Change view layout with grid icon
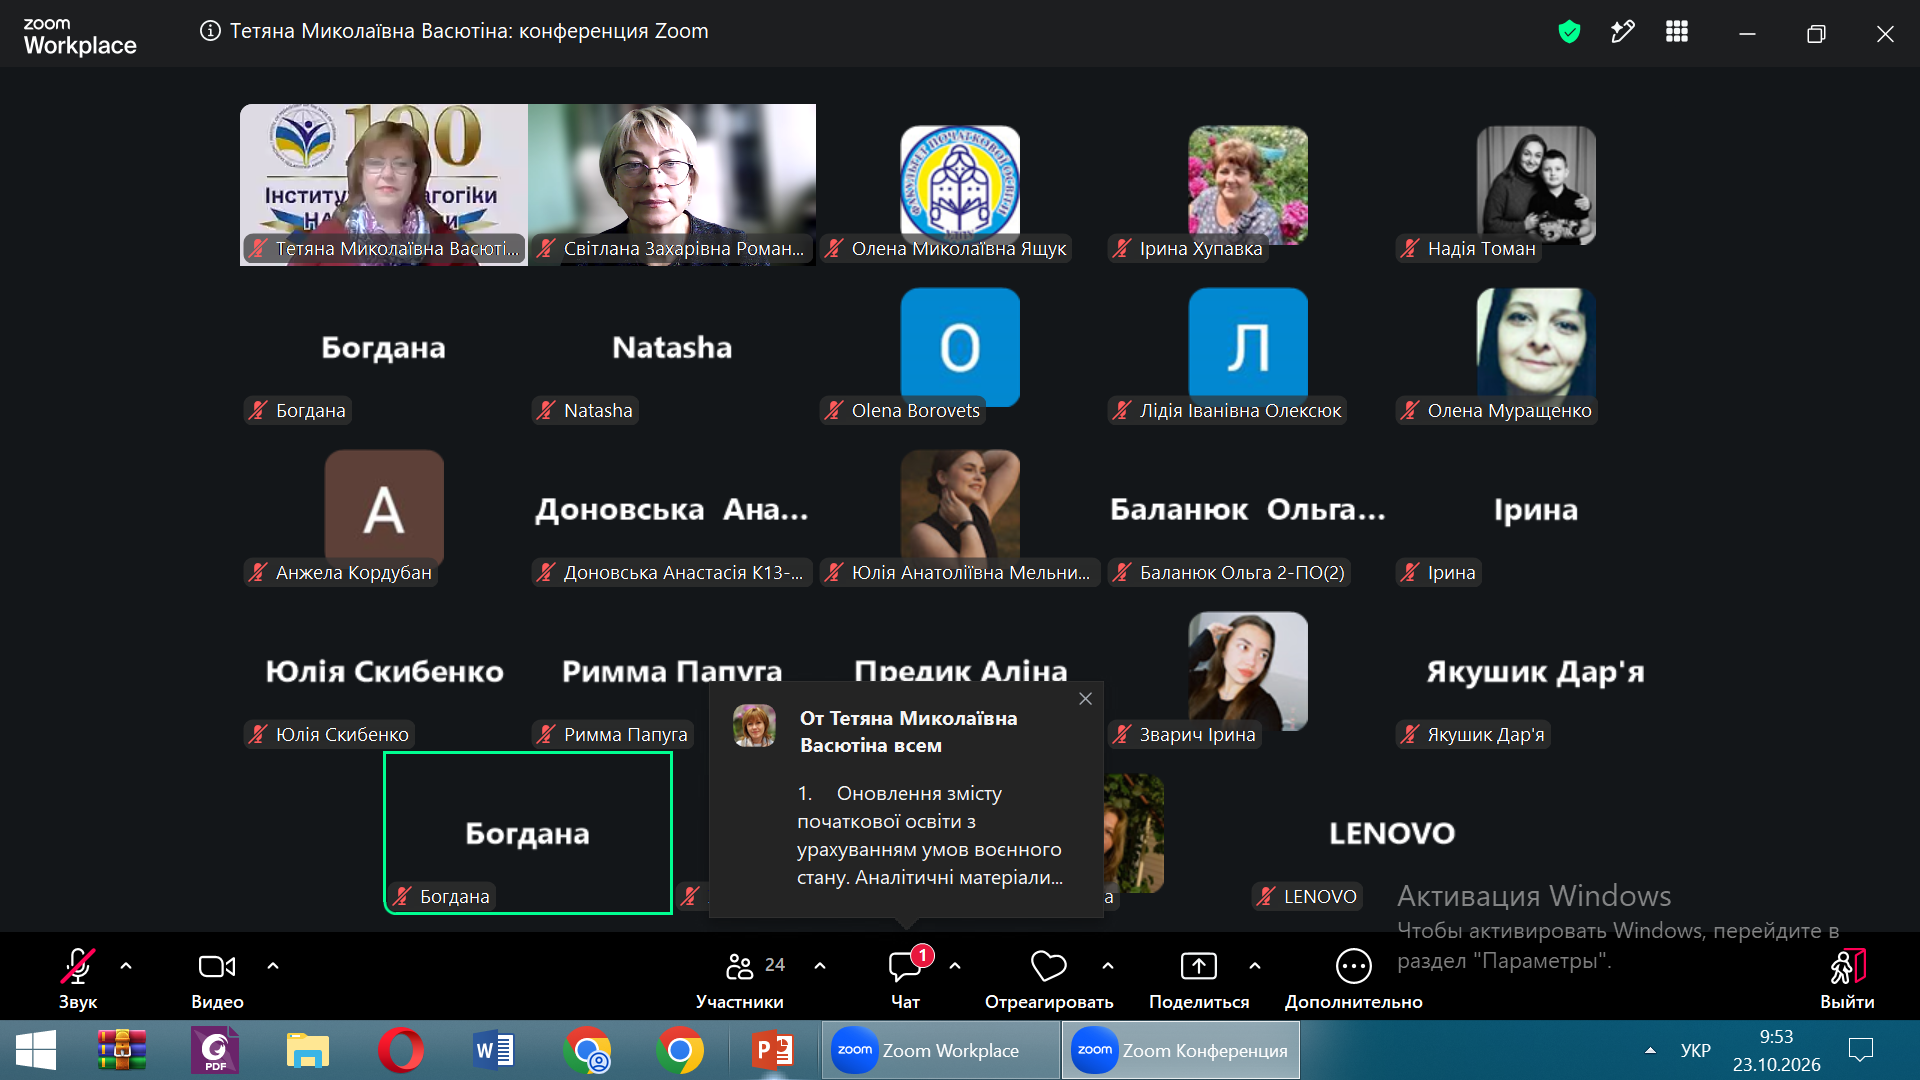The width and height of the screenshot is (1920, 1080). (x=1677, y=32)
